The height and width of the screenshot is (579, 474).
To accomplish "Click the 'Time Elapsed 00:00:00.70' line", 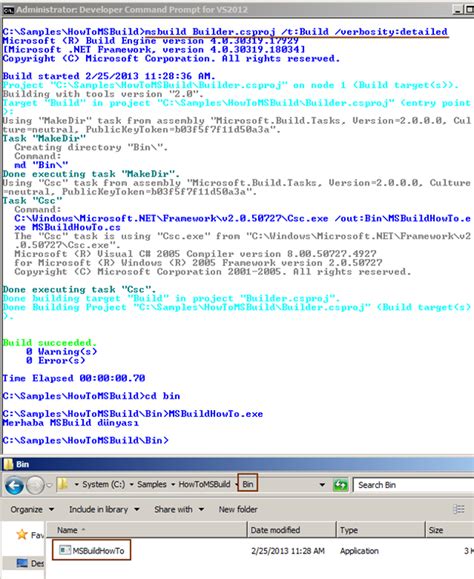I will tap(74, 378).
